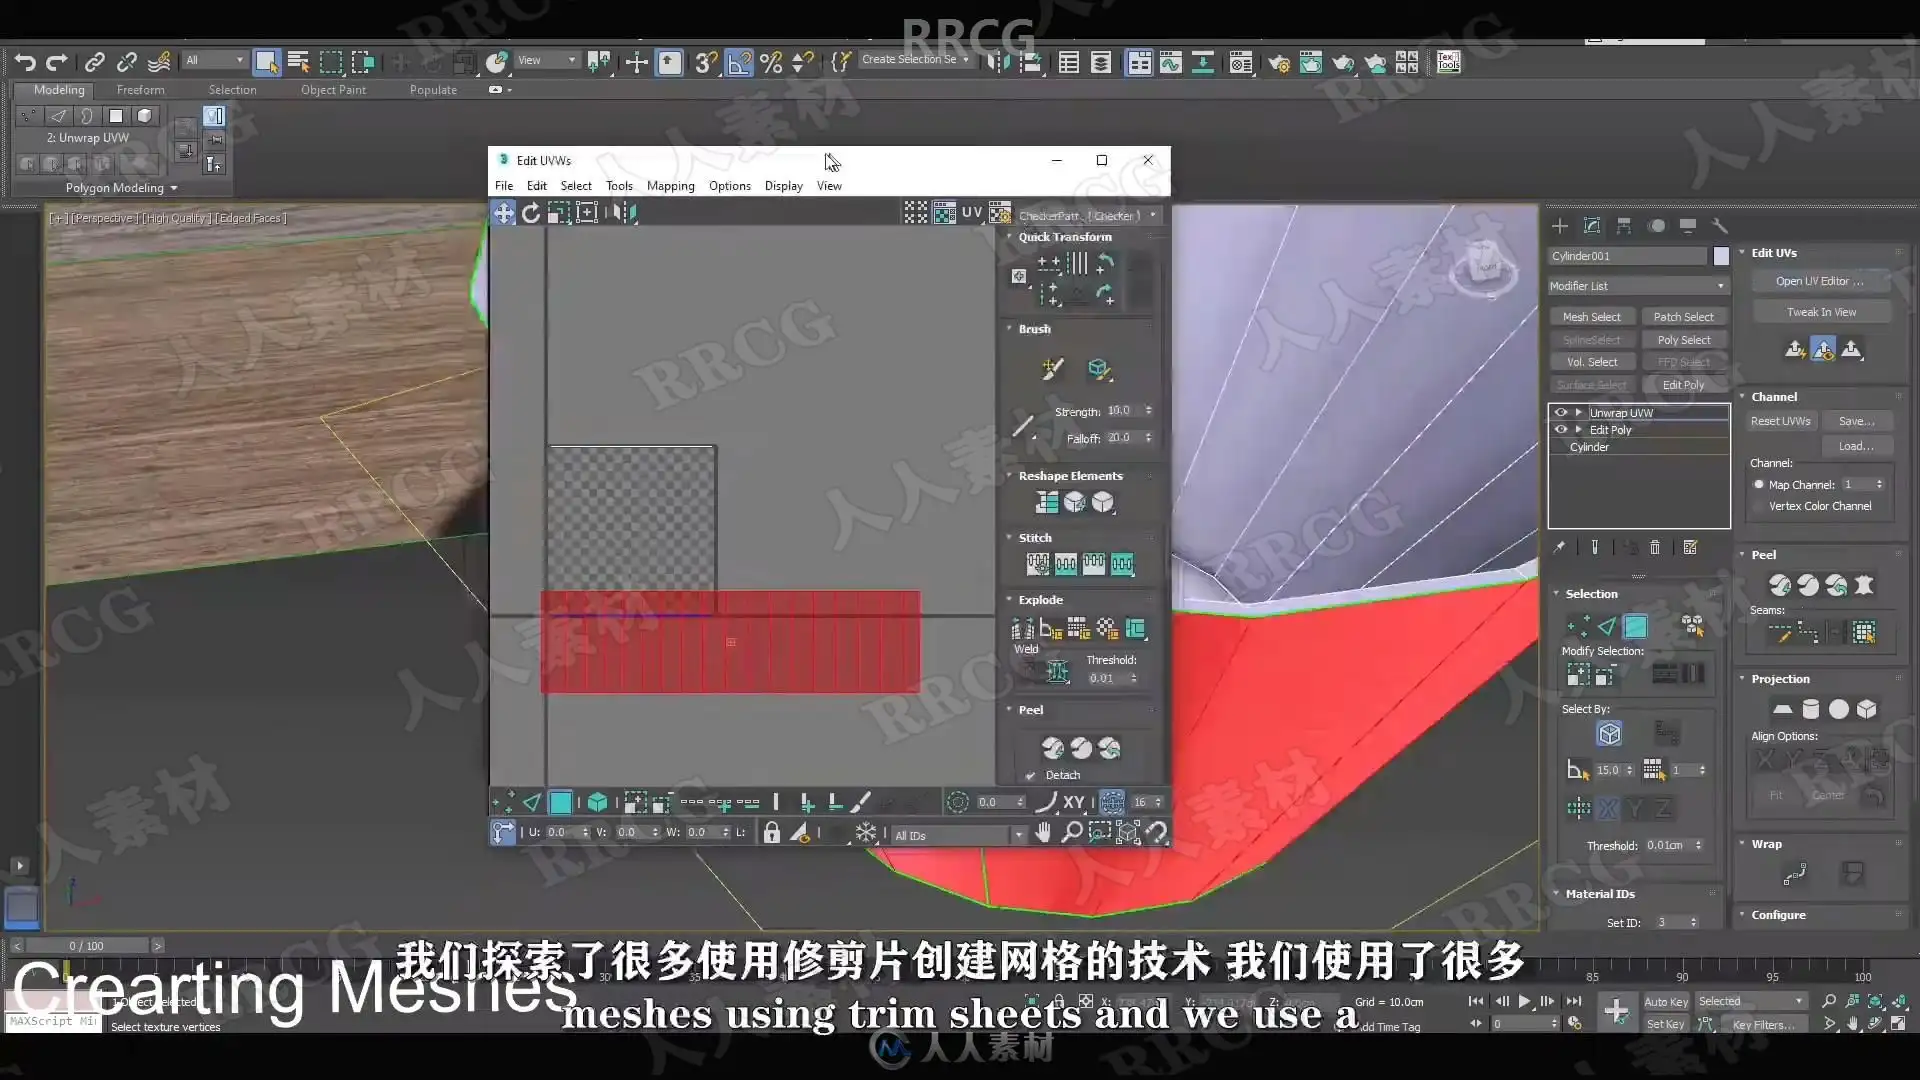Toggle the Angle Snap icon
The height and width of the screenshot is (1080, 1920).
739,62
